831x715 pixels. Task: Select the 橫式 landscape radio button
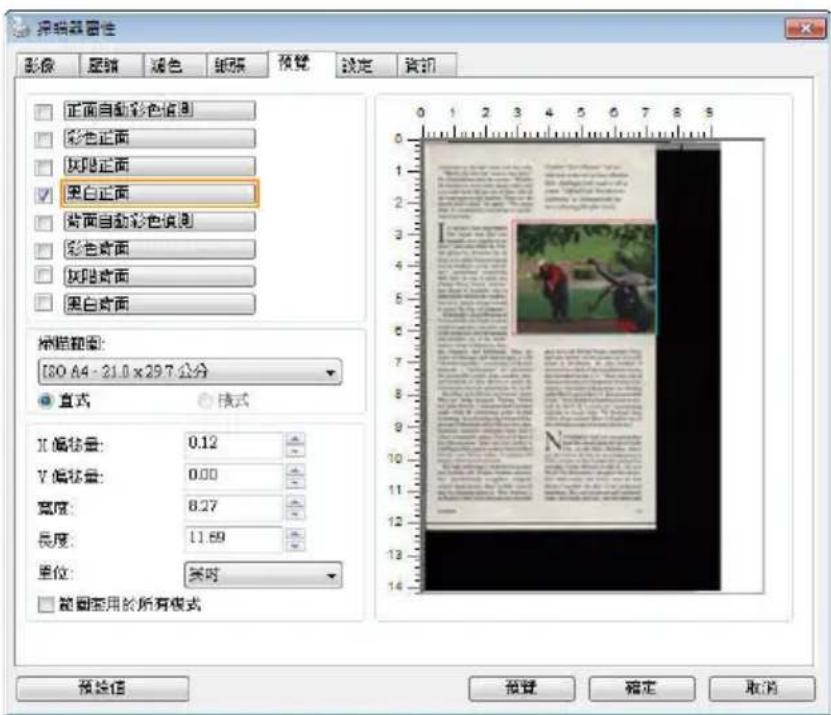coord(205,401)
